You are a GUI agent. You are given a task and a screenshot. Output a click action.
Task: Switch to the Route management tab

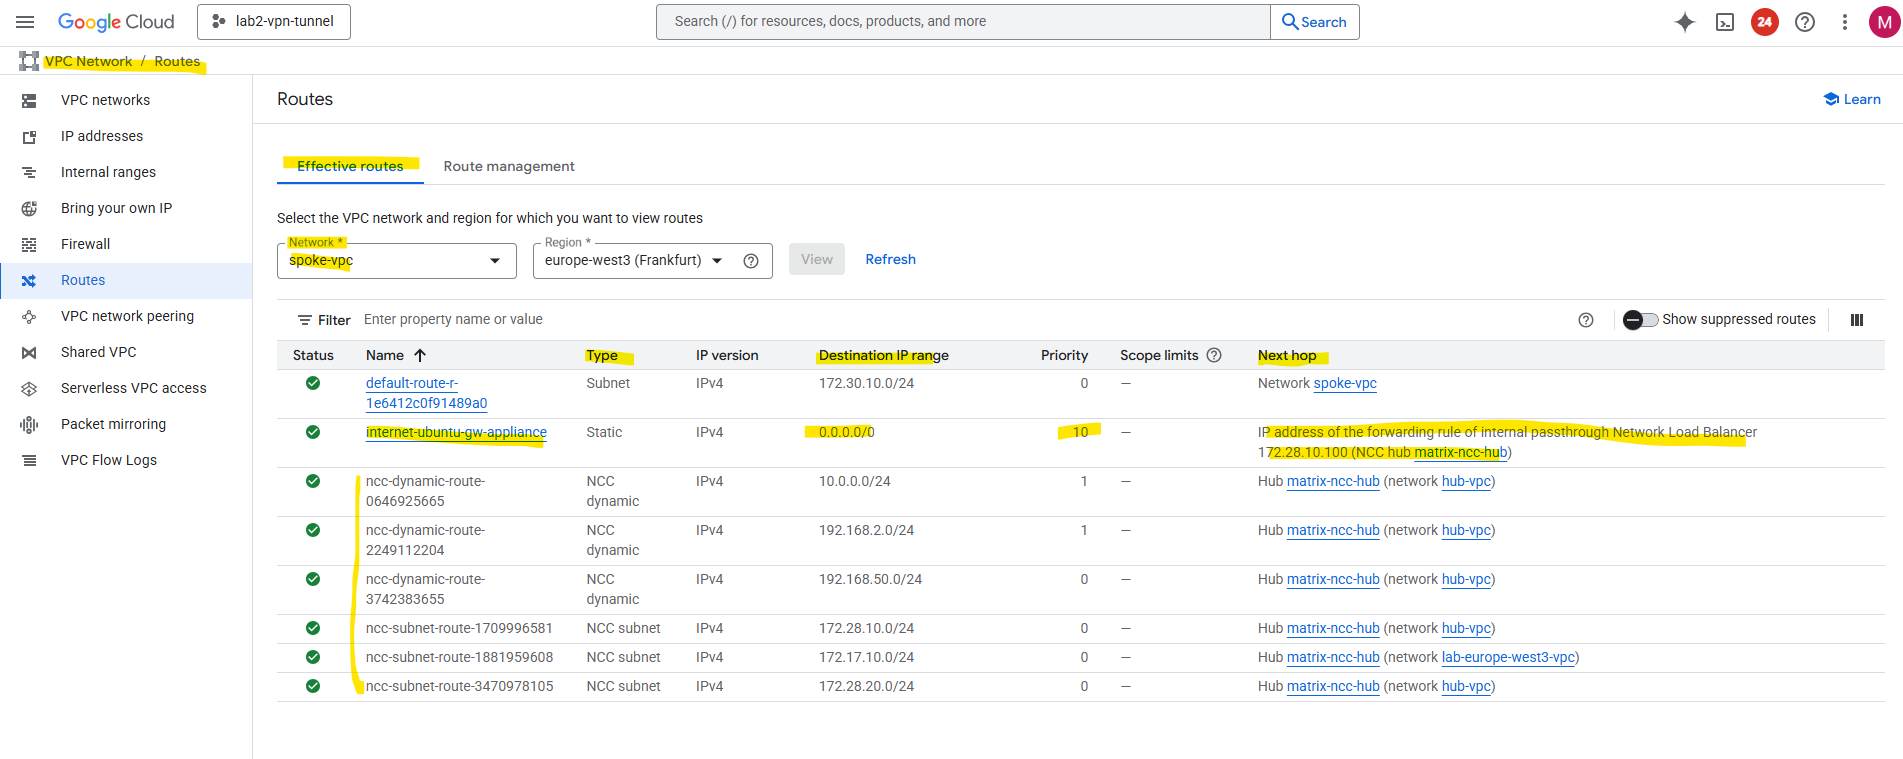(509, 166)
